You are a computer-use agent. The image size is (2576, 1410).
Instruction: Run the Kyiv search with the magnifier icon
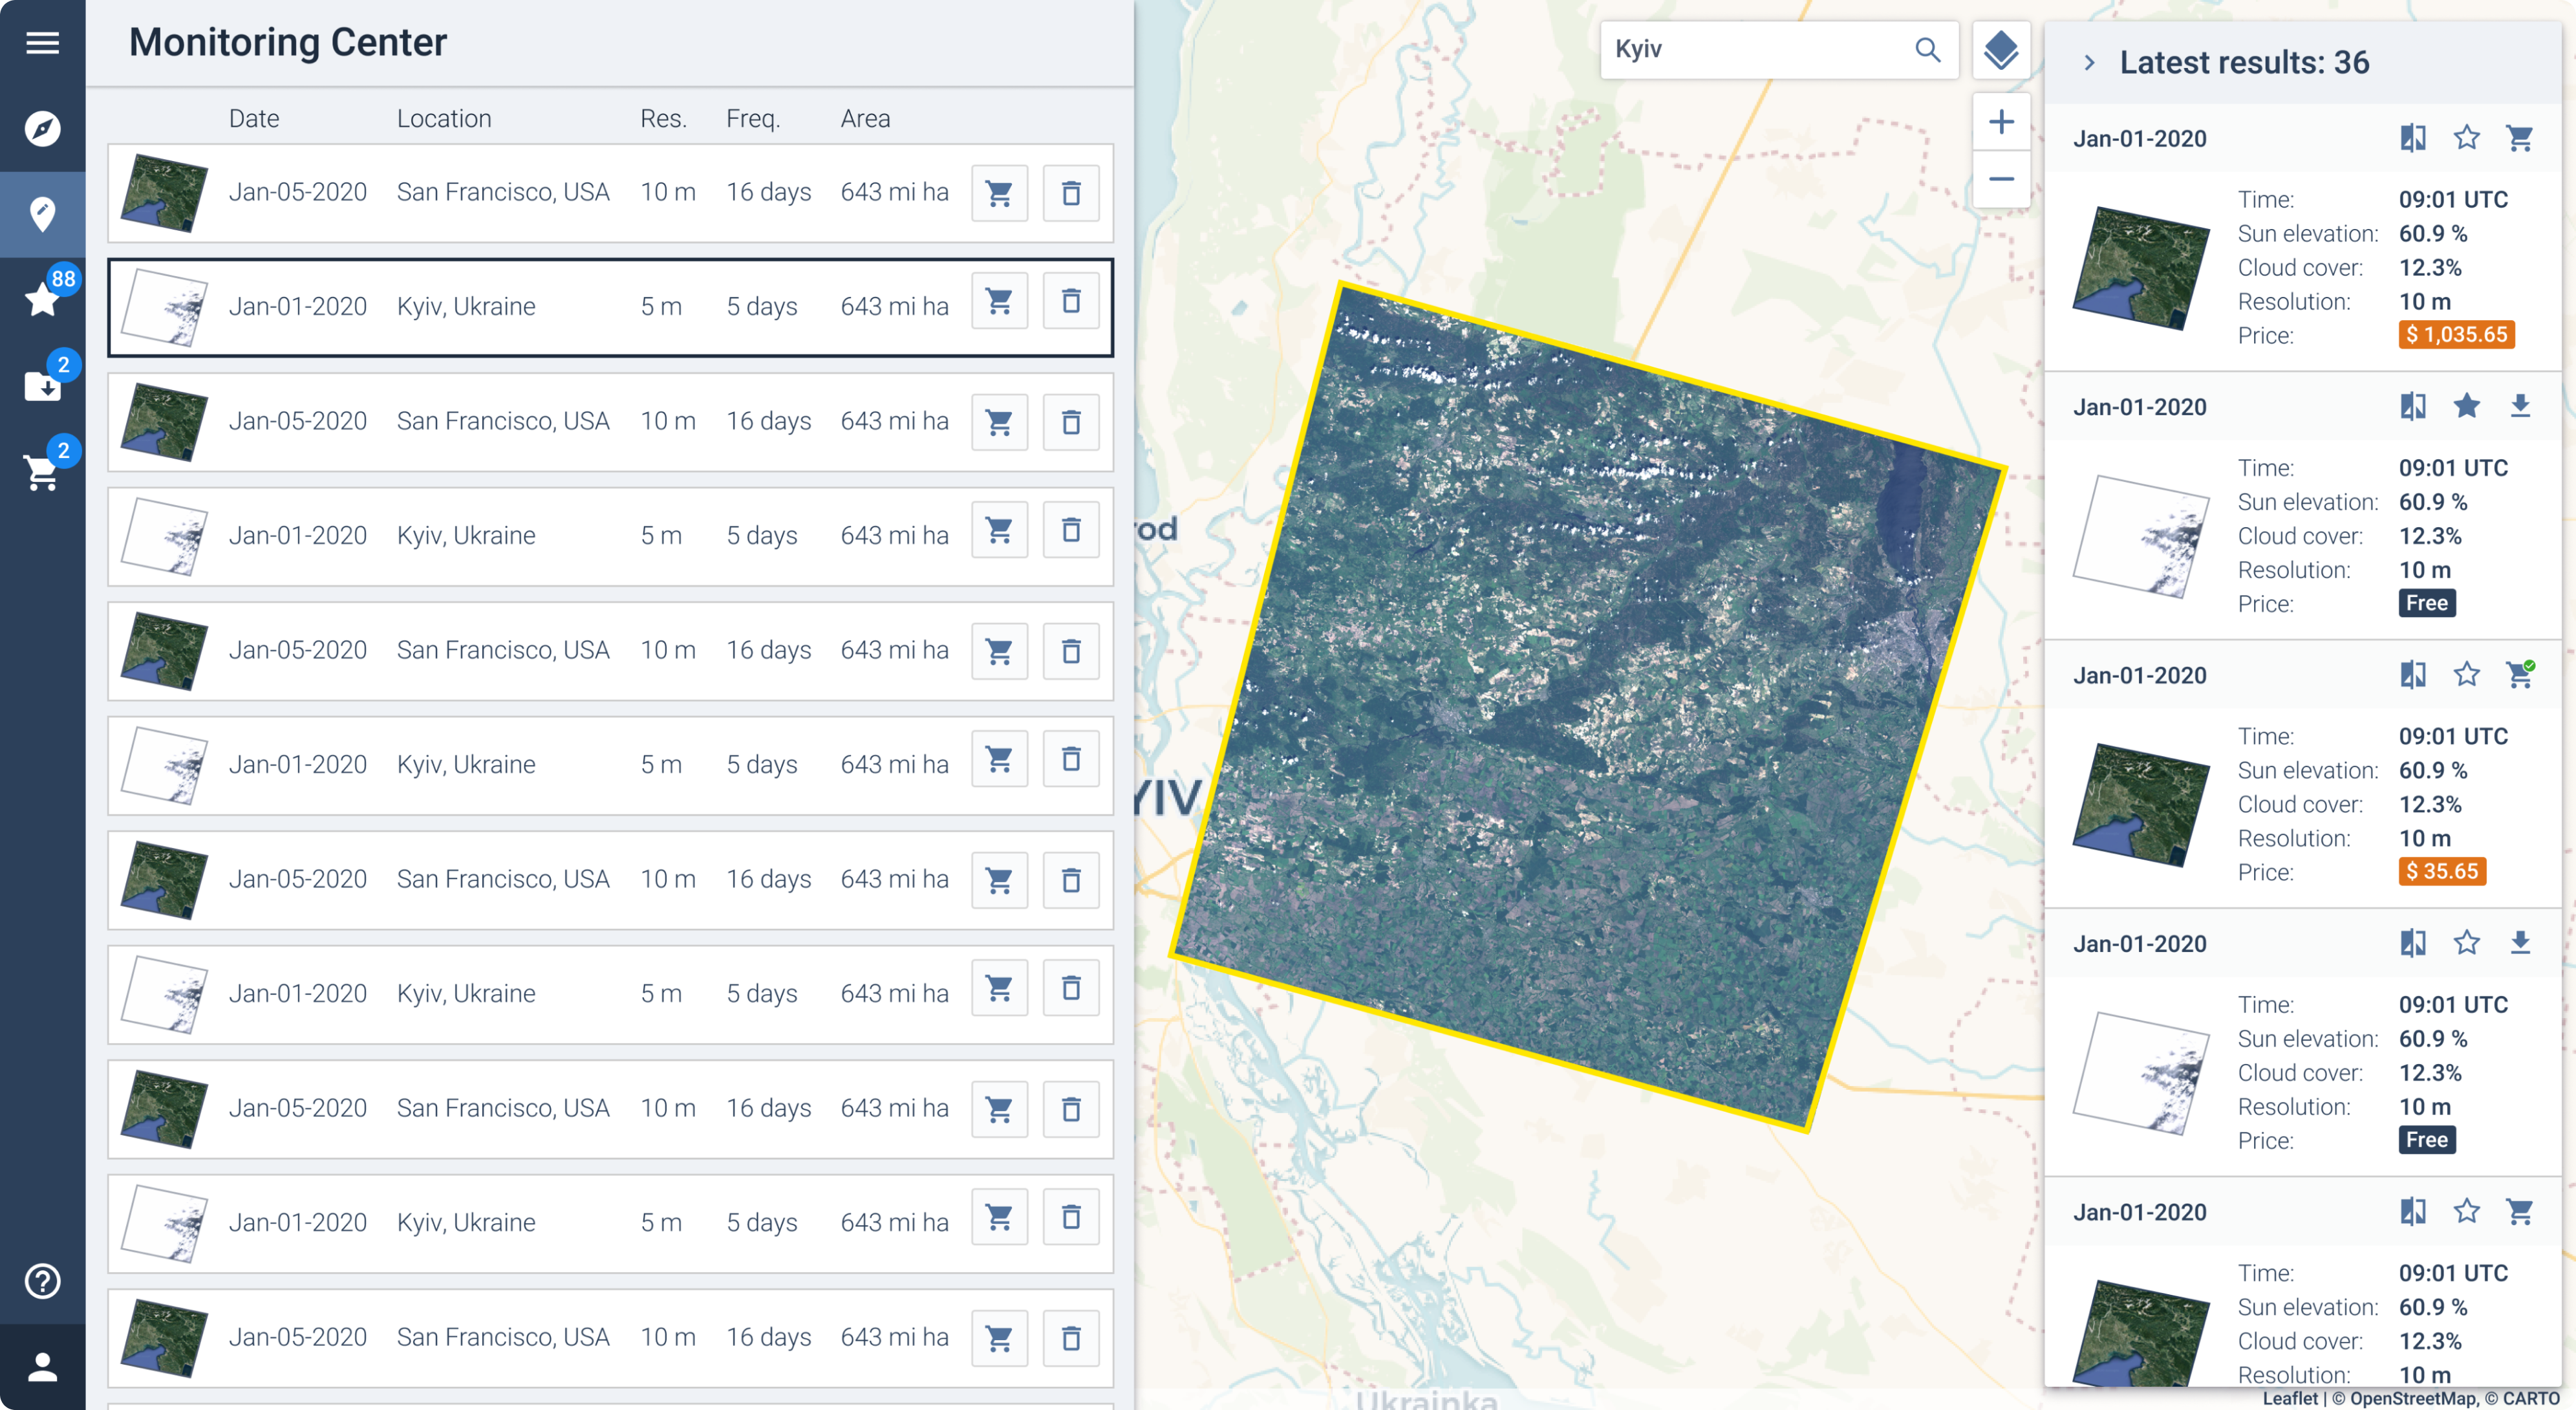(1928, 49)
